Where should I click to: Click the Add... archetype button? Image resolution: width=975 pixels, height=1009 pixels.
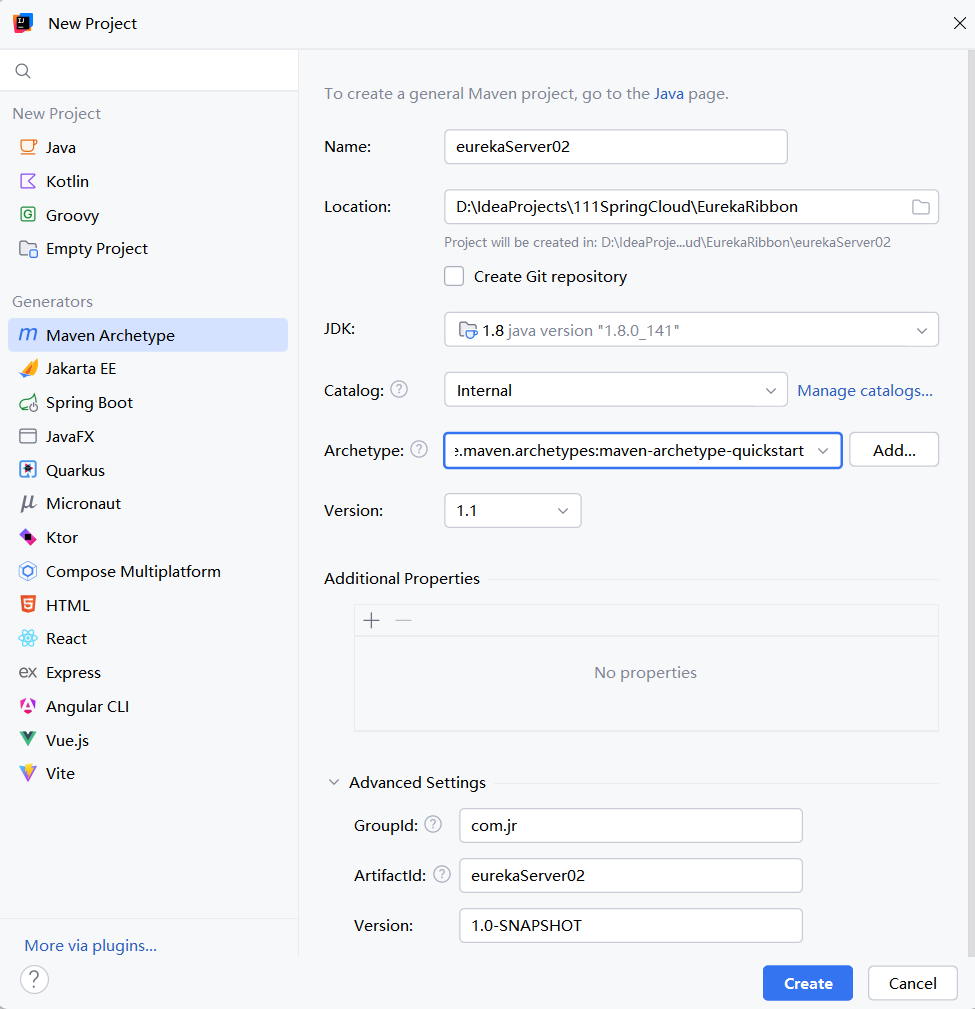coord(894,450)
